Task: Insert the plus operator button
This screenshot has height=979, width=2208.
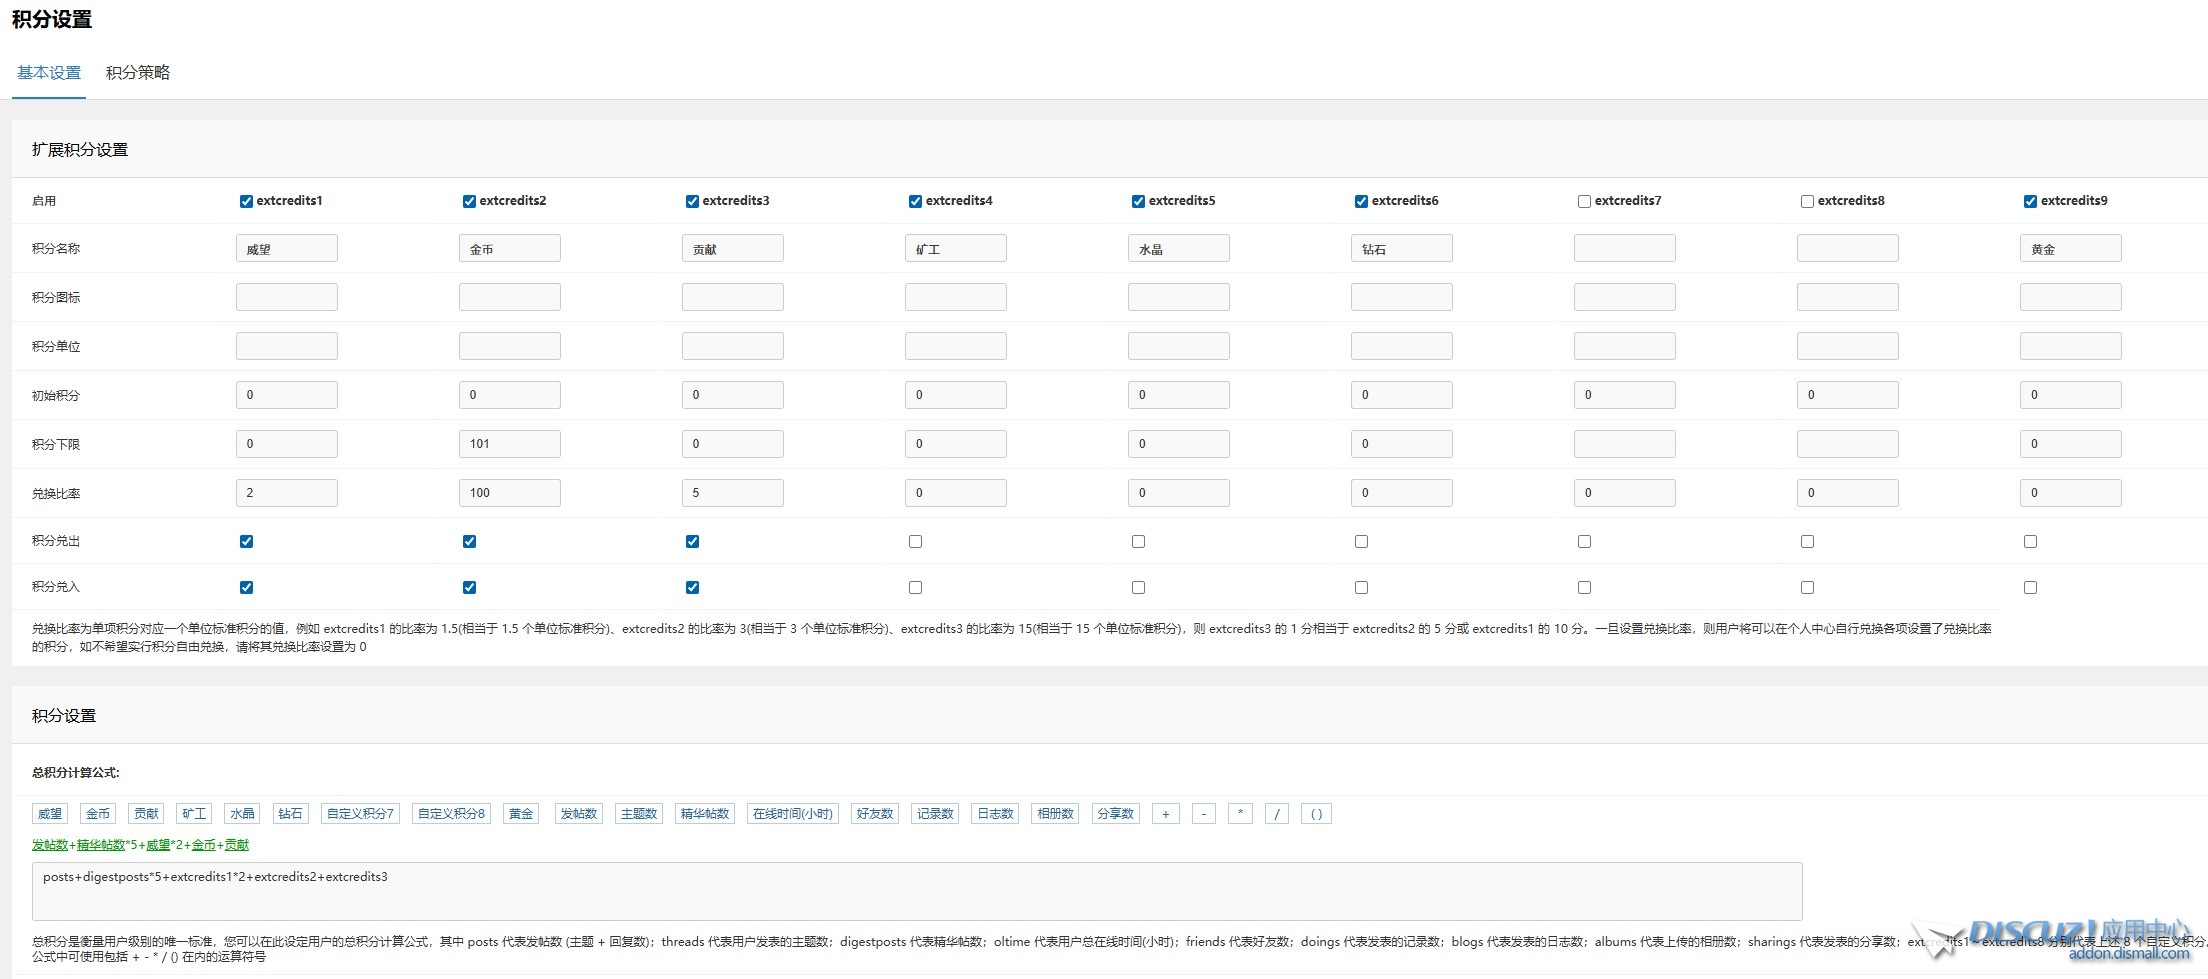Action: [1165, 814]
